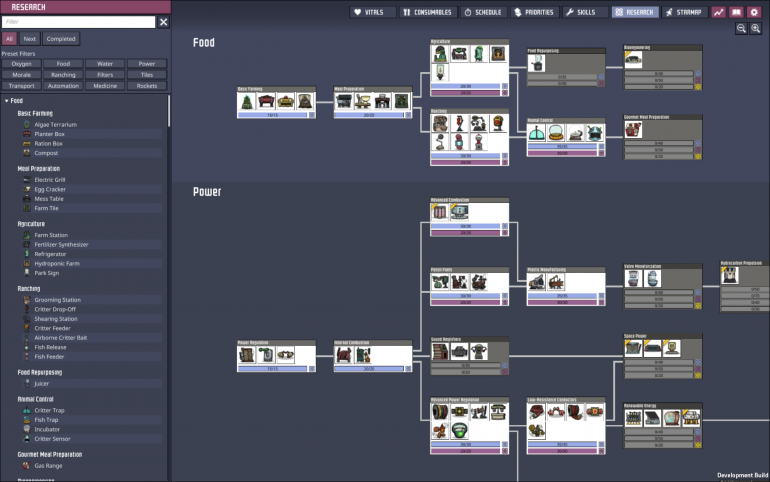Apply the Morale preset filter
The width and height of the screenshot is (770, 482).
coord(22,75)
